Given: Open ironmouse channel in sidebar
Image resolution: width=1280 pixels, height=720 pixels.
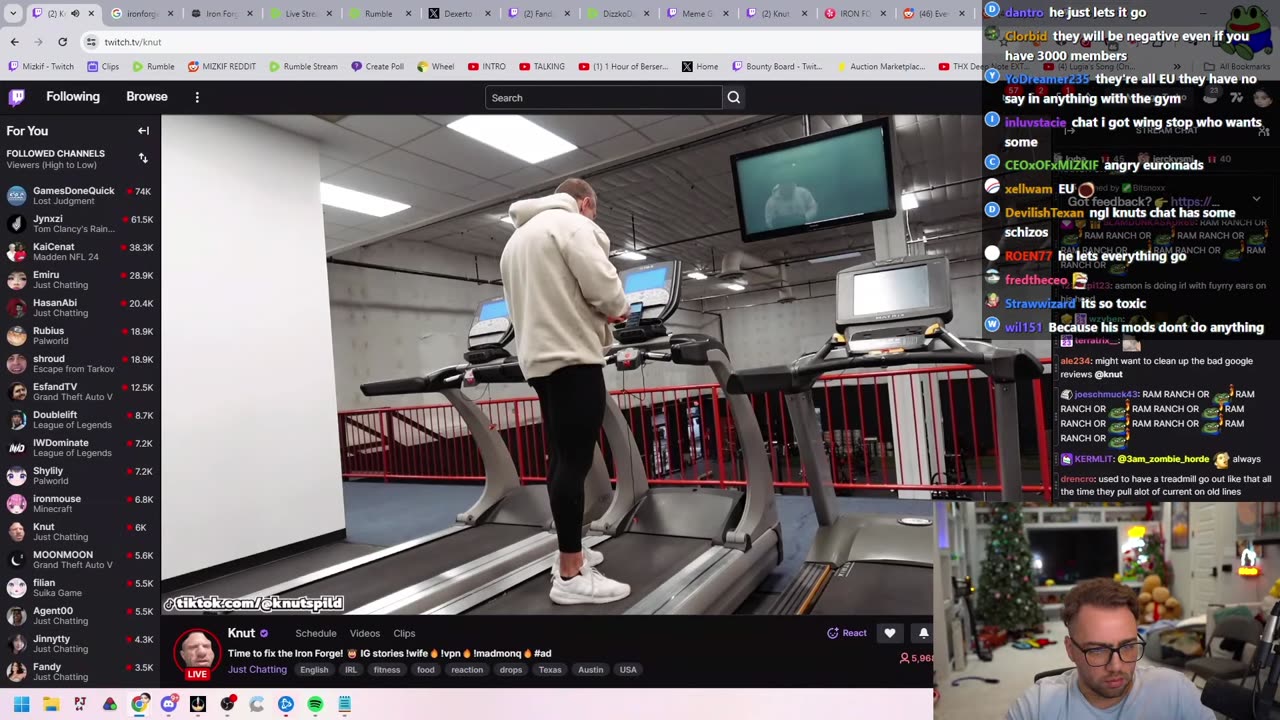Looking at the screenshot, I should tap(79, 504).
